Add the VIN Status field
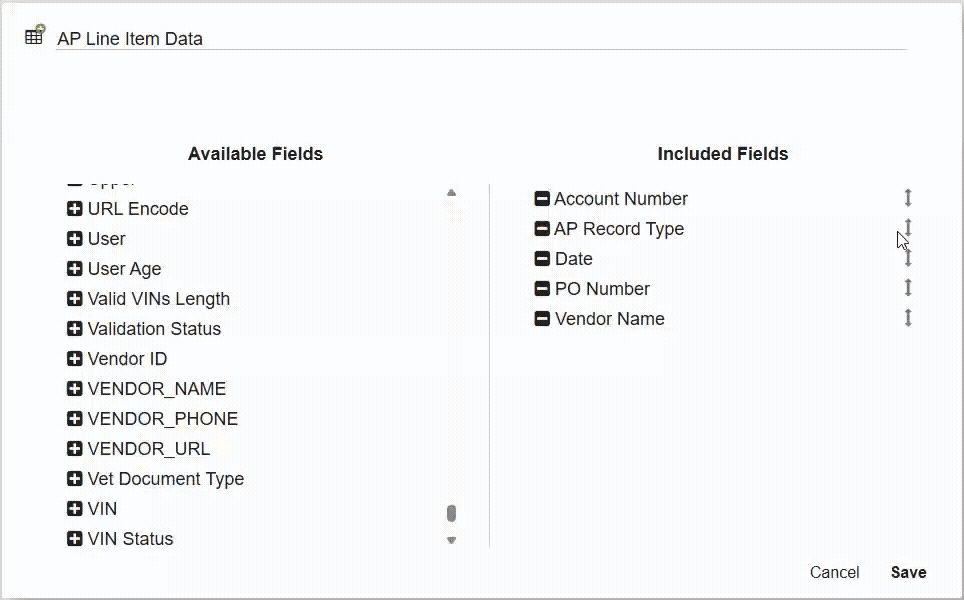The height and width of the screenshot is (600, 964). pyautogui.click(x=74, y=539)
